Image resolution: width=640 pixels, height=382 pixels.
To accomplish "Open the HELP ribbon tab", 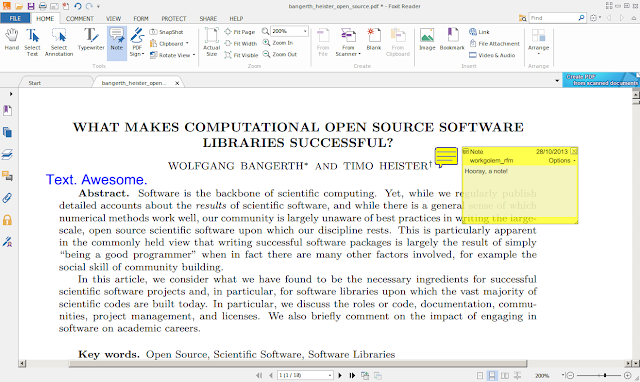I will pyautogui.click(x=236, y=19).
